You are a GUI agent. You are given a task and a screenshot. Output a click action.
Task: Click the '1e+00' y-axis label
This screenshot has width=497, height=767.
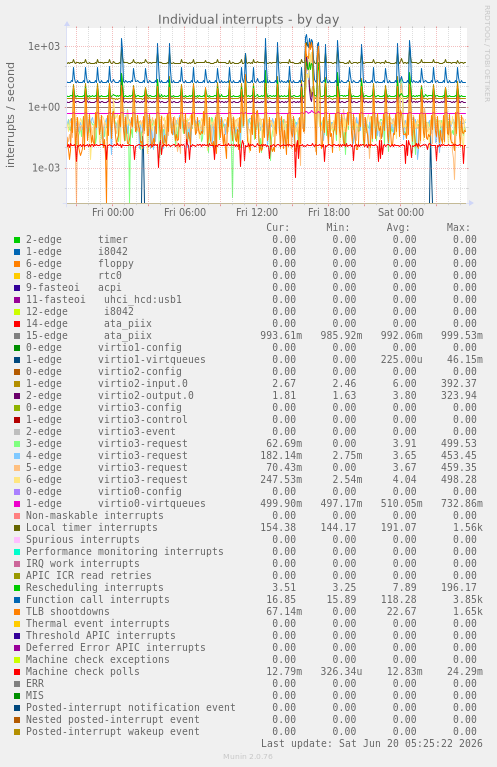(x=44, y=107)
